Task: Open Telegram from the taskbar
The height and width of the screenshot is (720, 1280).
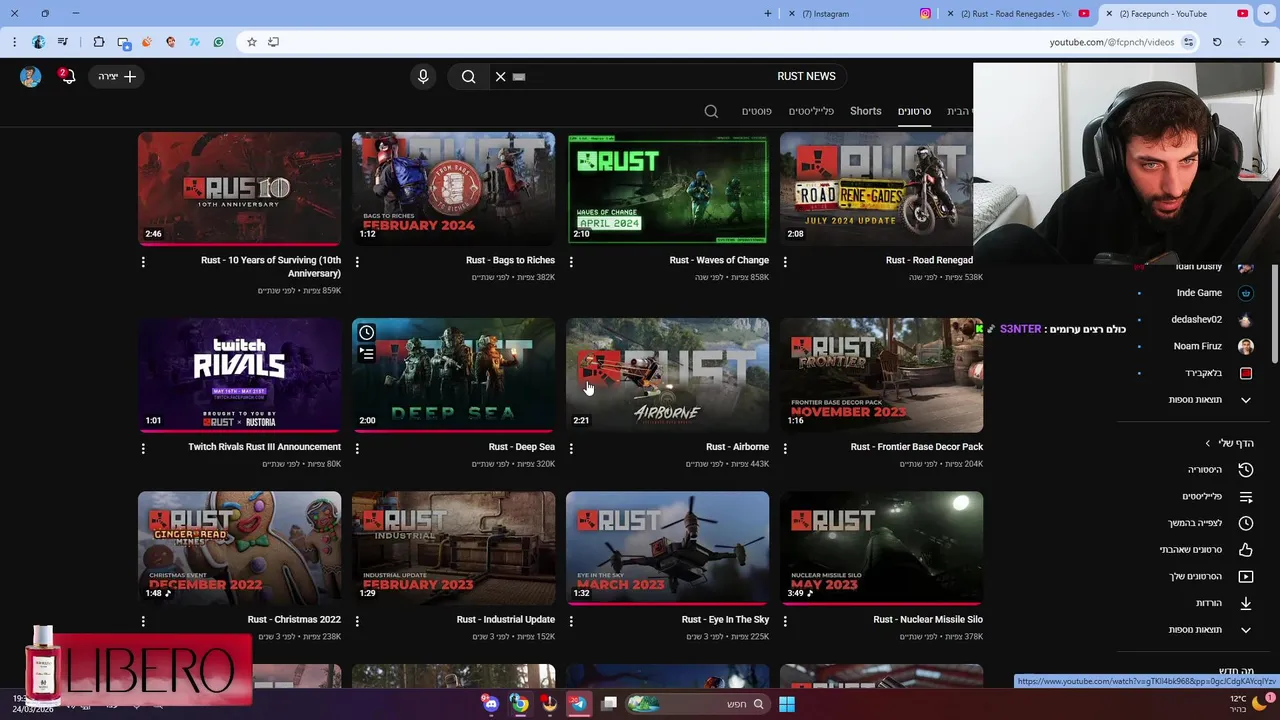Action: tap(578, 704)
